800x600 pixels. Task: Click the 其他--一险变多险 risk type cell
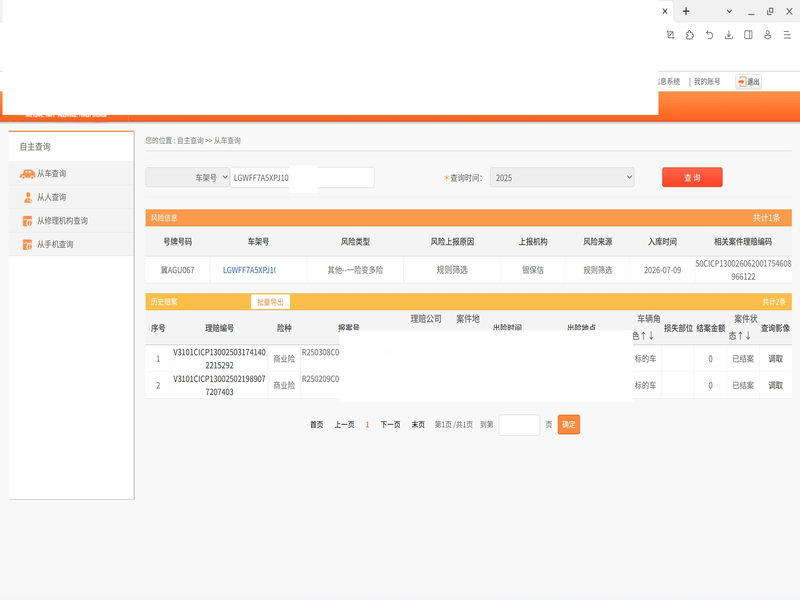355,270
